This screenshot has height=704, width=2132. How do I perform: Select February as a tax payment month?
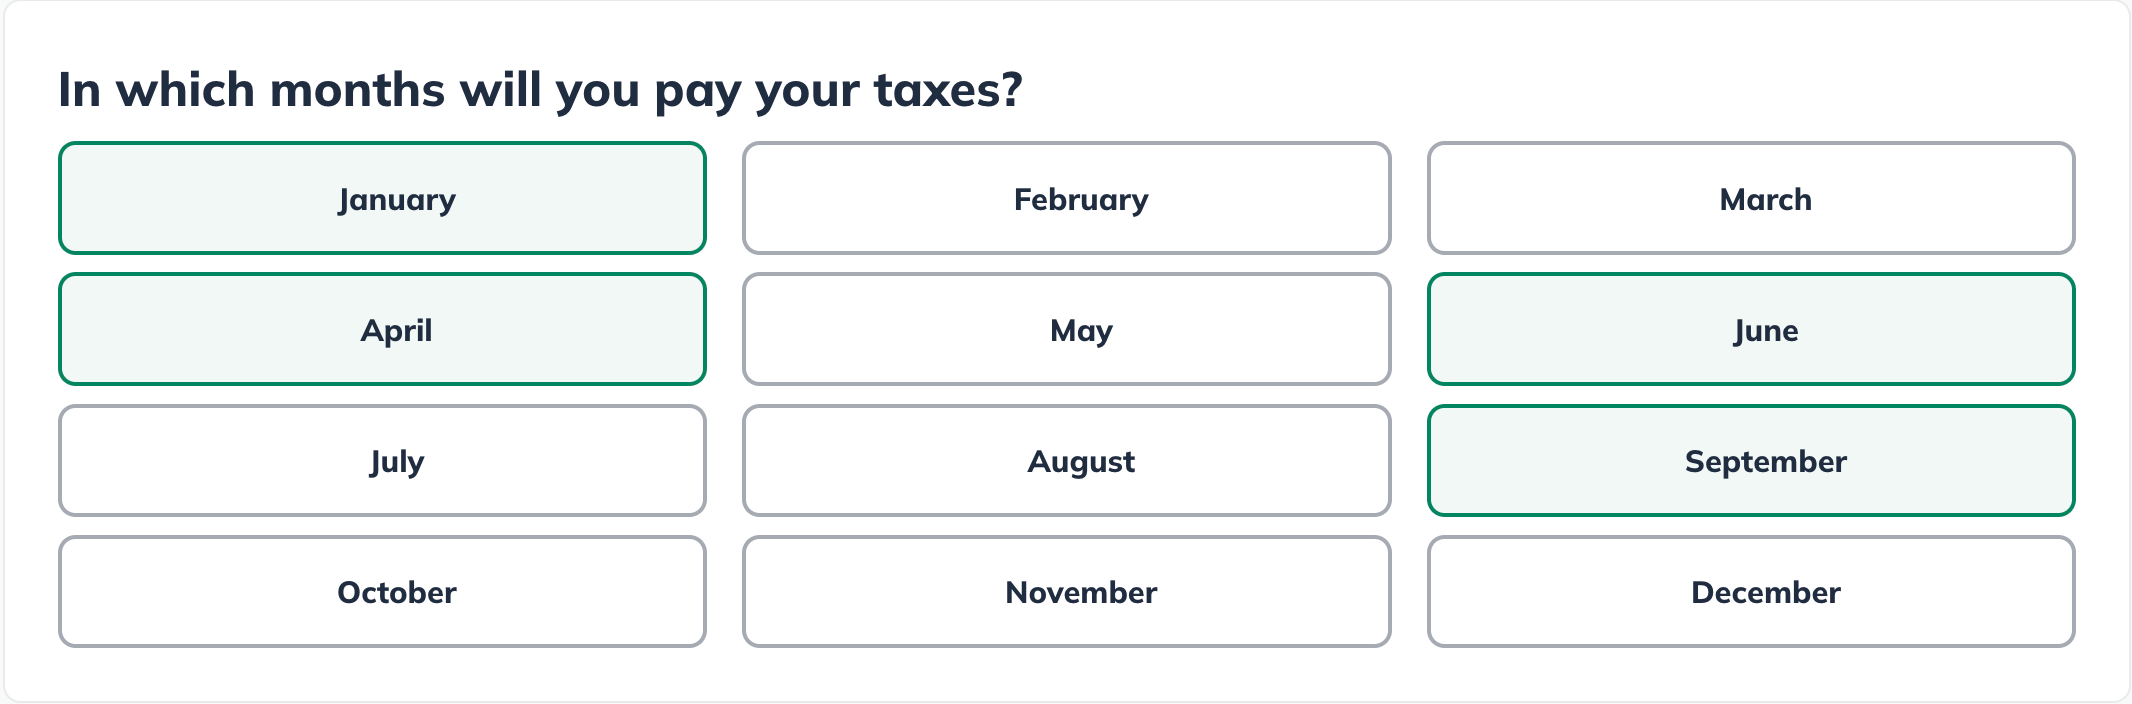(x=1079, y=198)
